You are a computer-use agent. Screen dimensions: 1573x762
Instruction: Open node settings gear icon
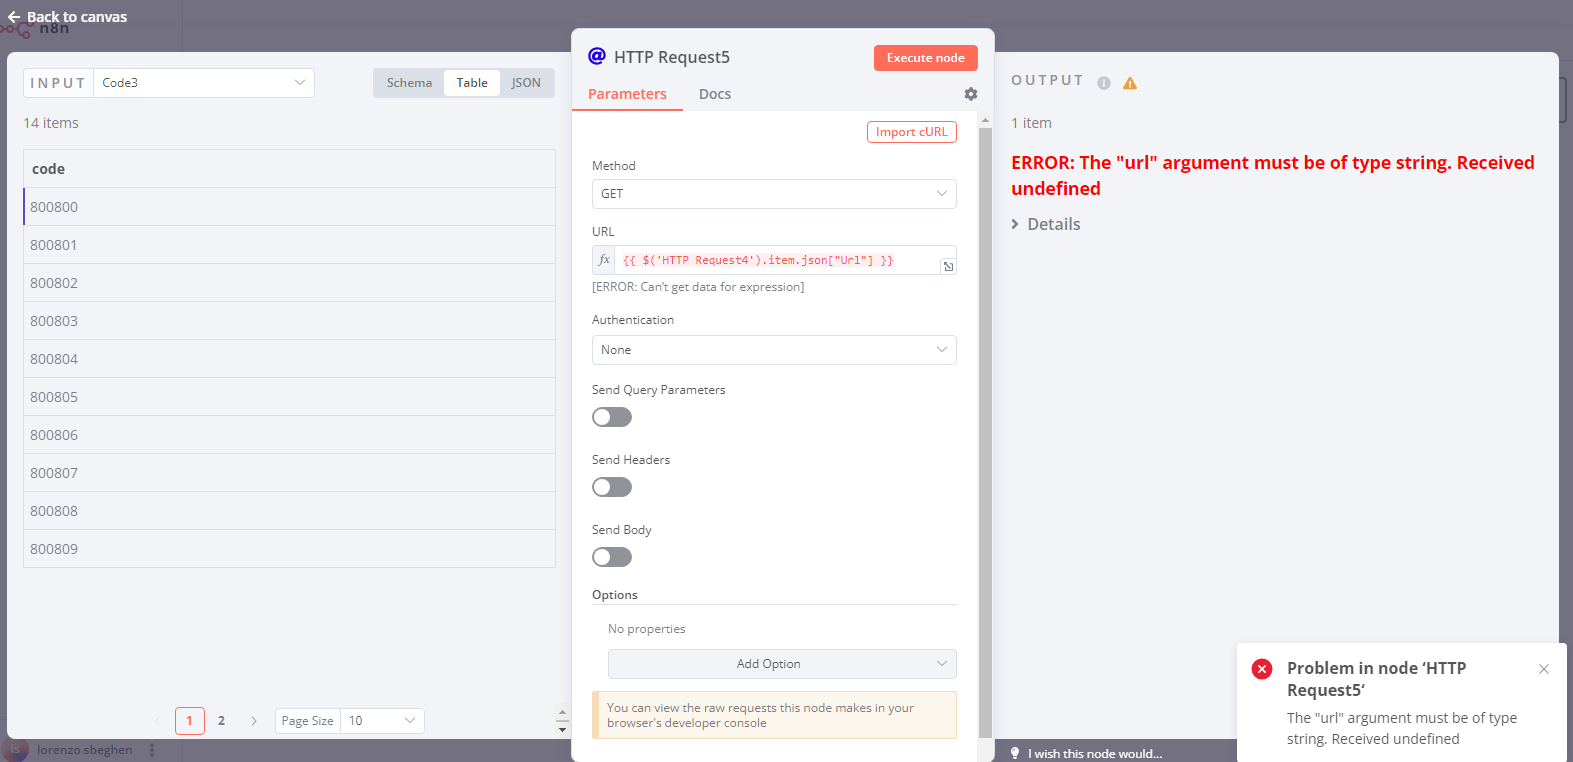point(971,94)
